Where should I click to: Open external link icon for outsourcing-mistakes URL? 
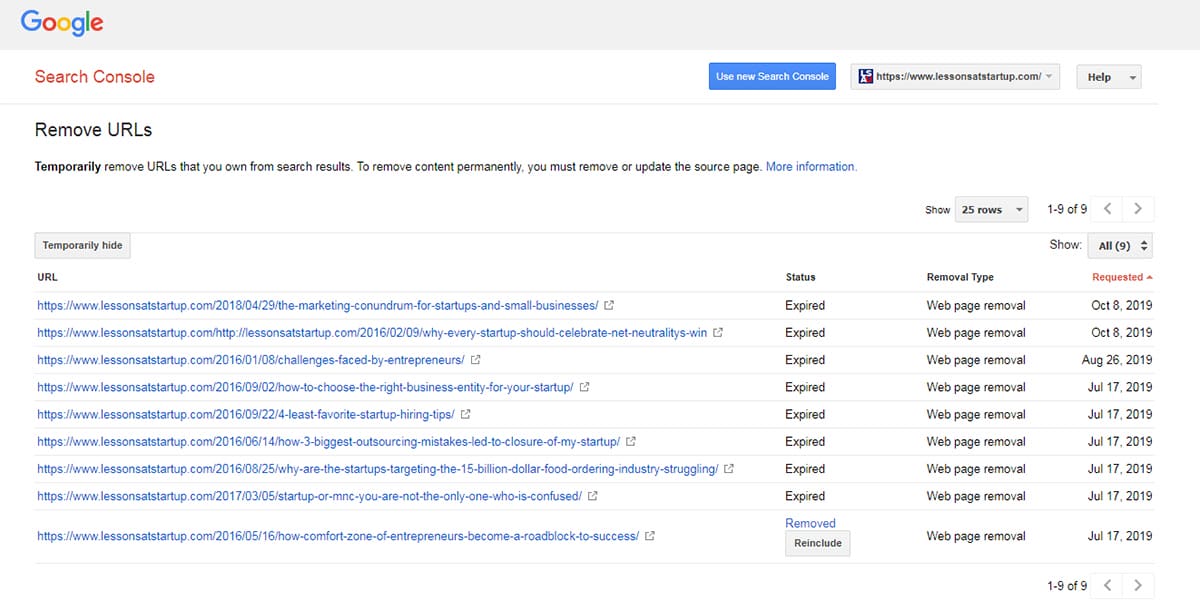pyautogui.click(x=631, y=442)
